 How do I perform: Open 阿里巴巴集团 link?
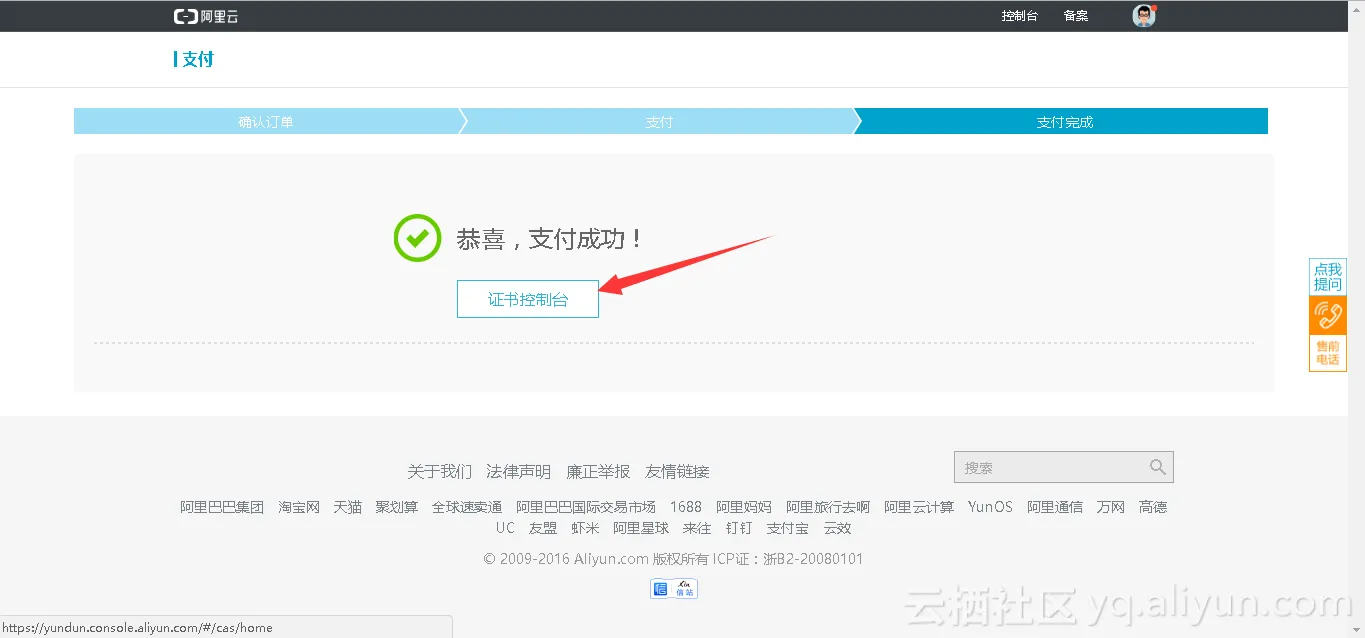click(x=222, y=507)
